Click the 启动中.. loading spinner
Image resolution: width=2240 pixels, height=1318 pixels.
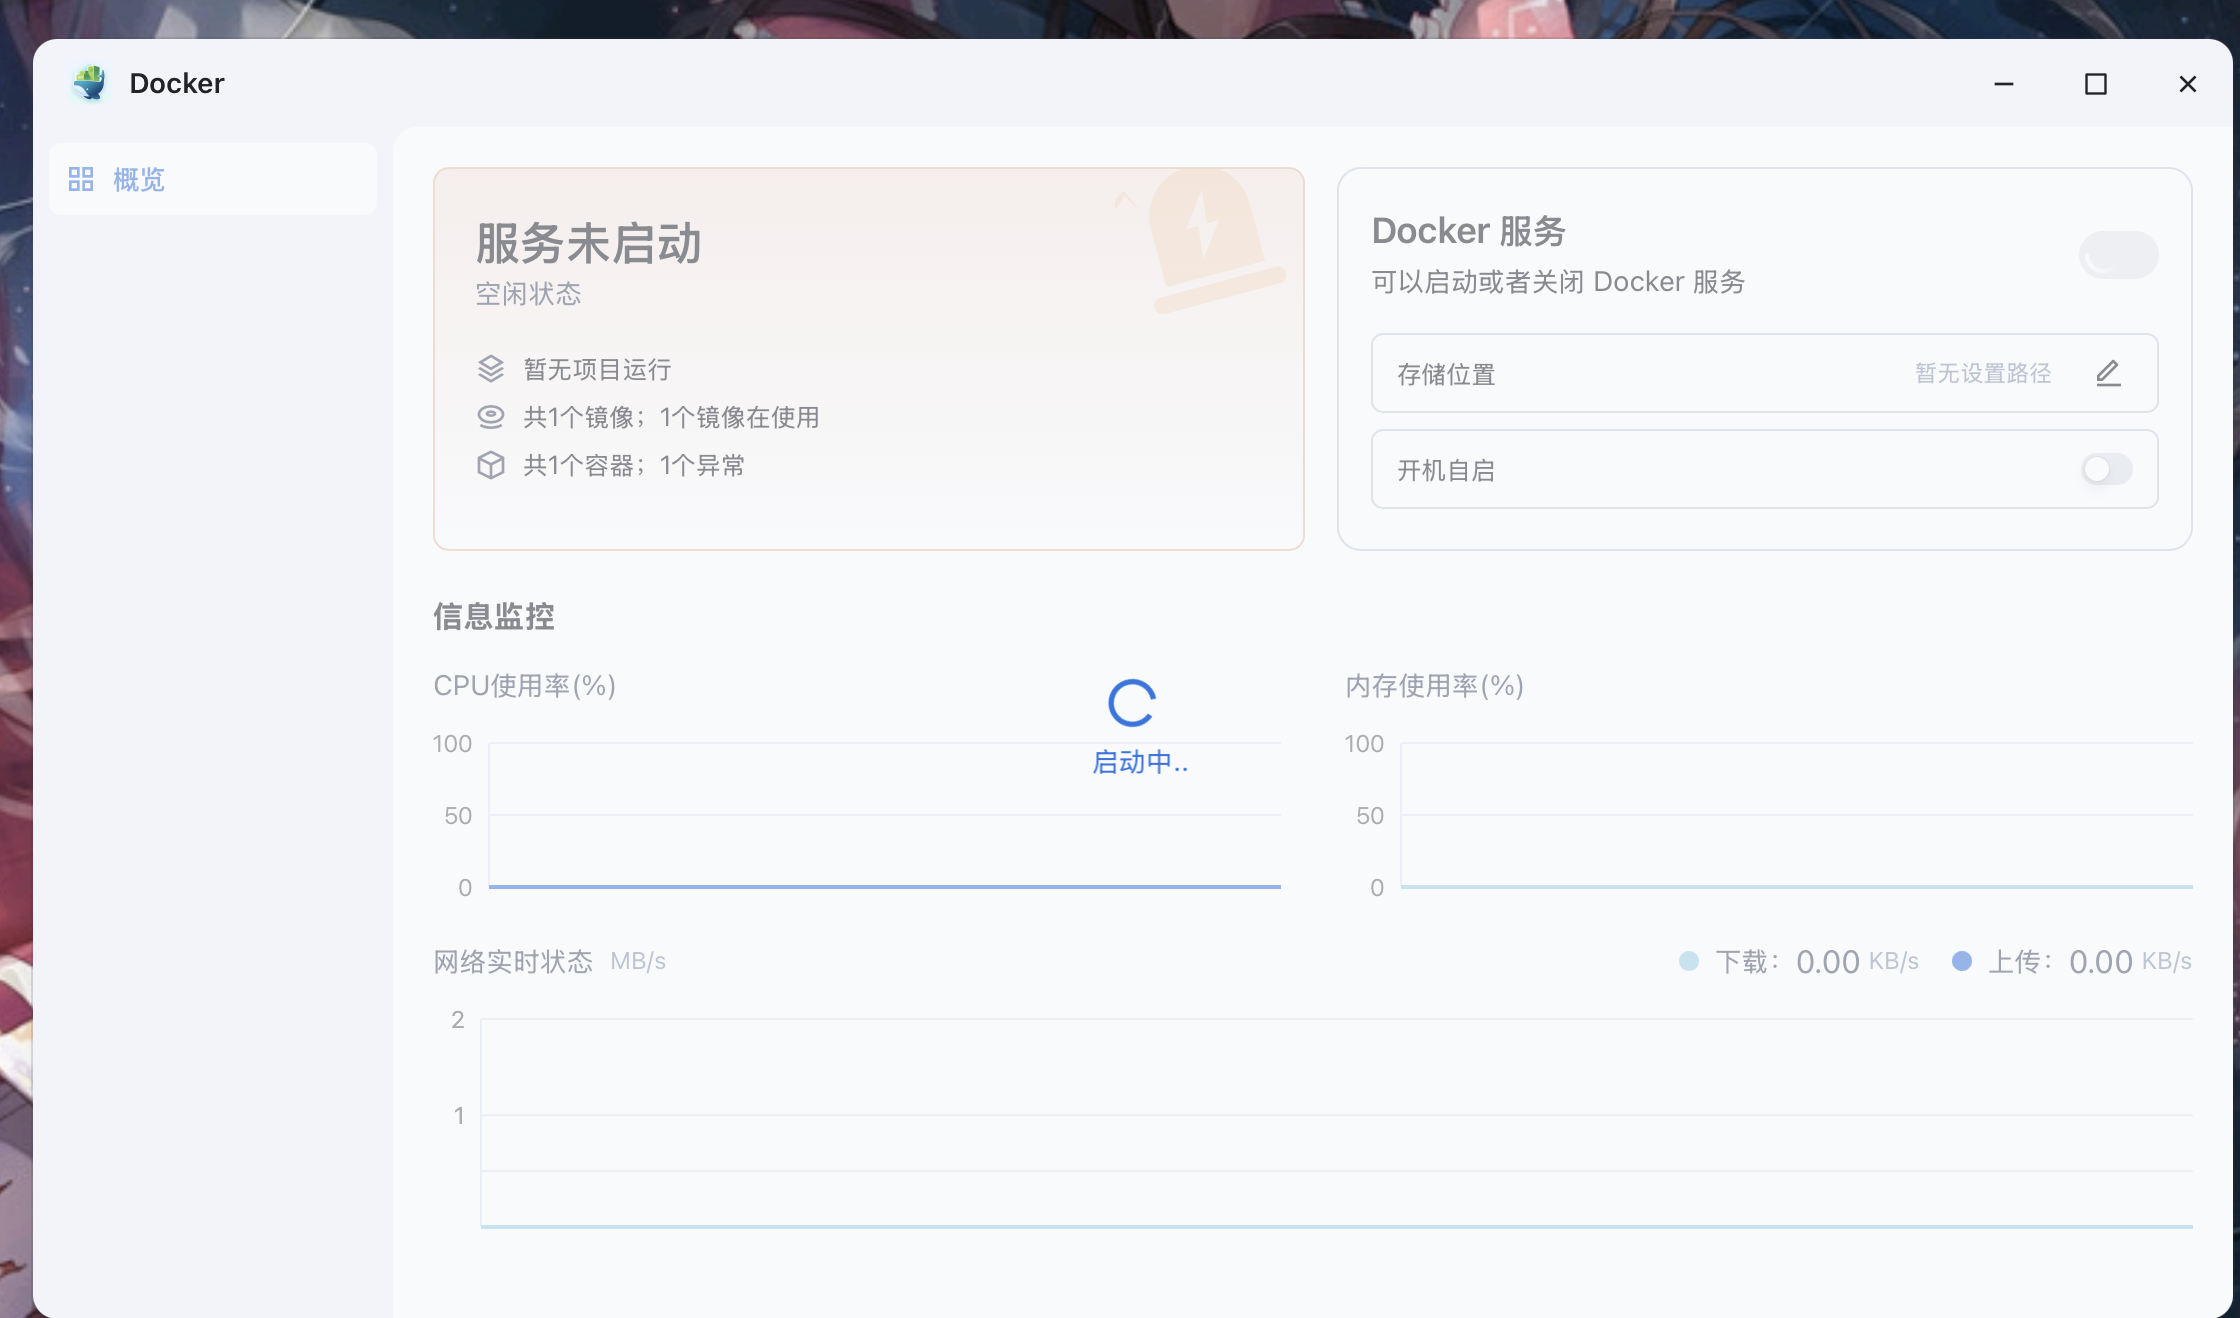coord(1132,704)
